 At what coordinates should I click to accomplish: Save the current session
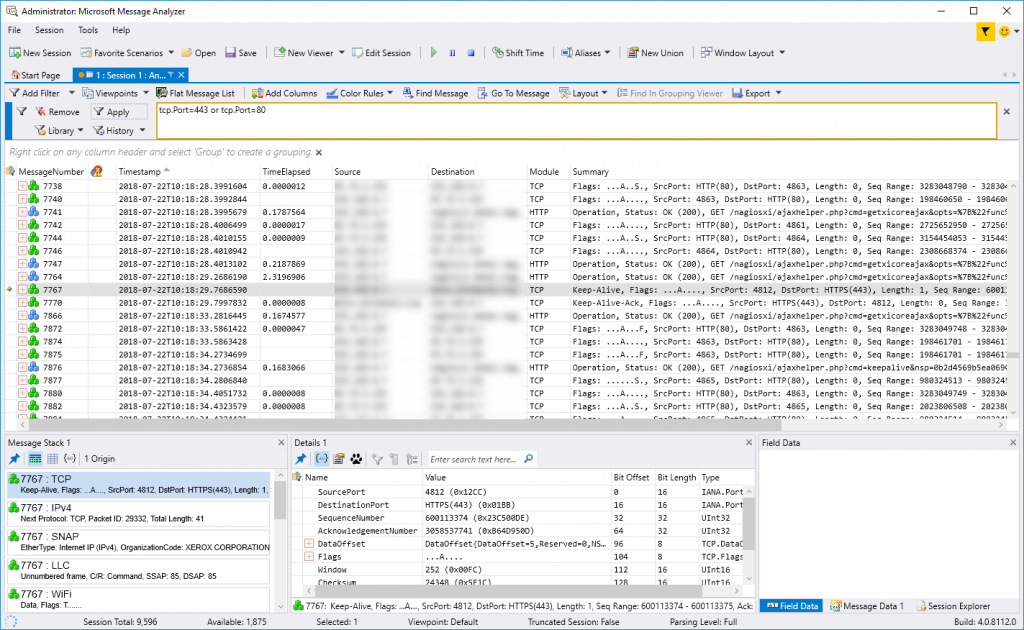click(x=241, y=53)
